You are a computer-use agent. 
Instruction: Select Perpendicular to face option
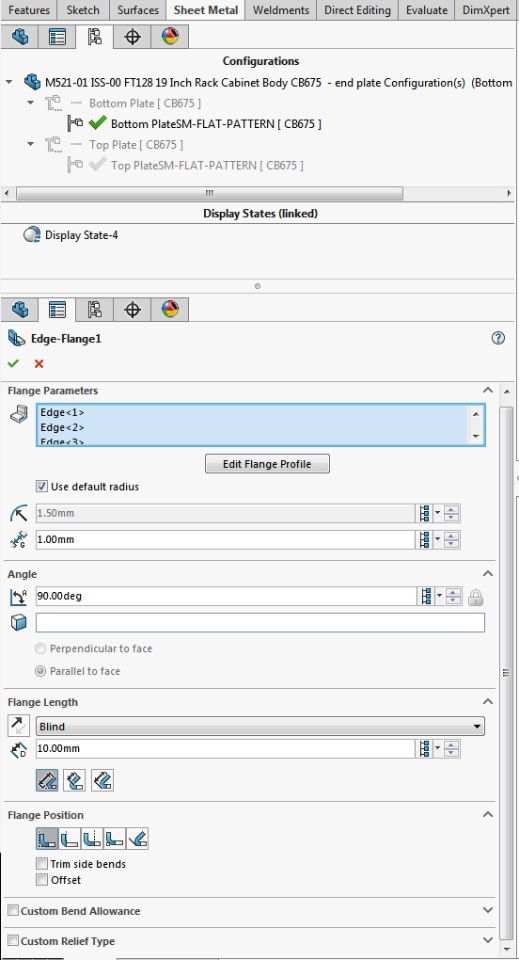point(40,649)
